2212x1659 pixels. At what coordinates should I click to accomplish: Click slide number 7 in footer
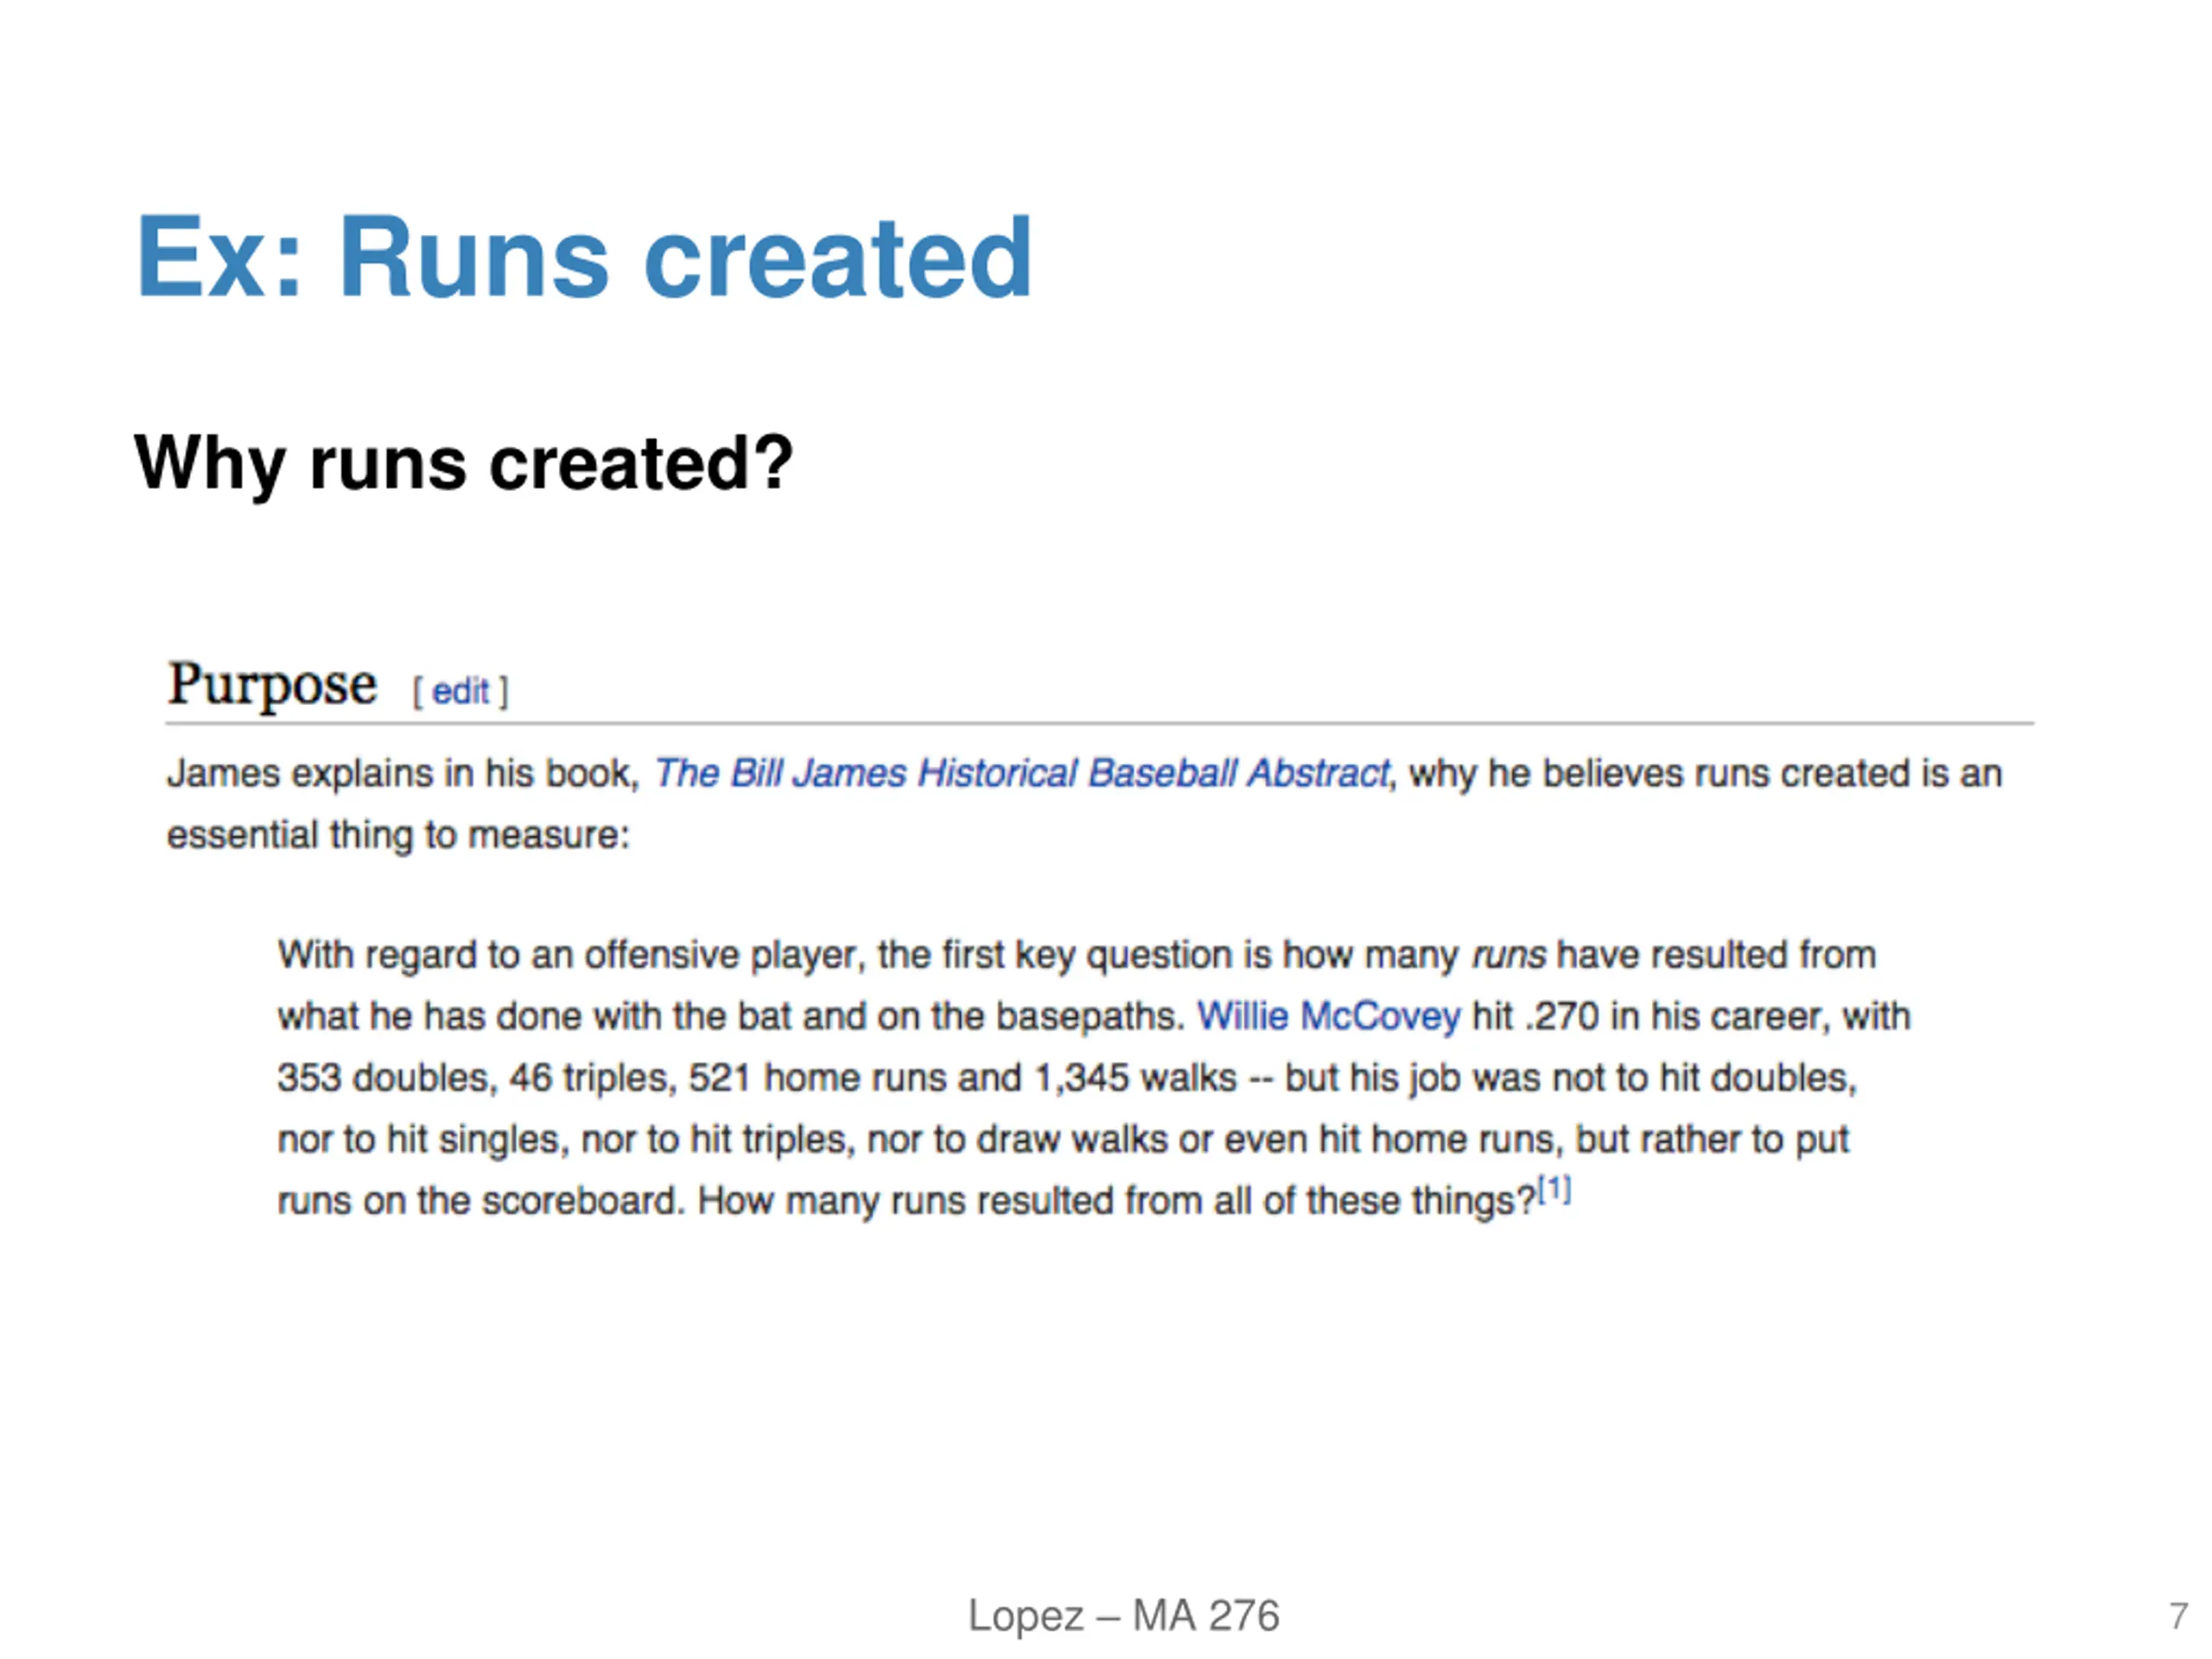click(2179, 1616)
